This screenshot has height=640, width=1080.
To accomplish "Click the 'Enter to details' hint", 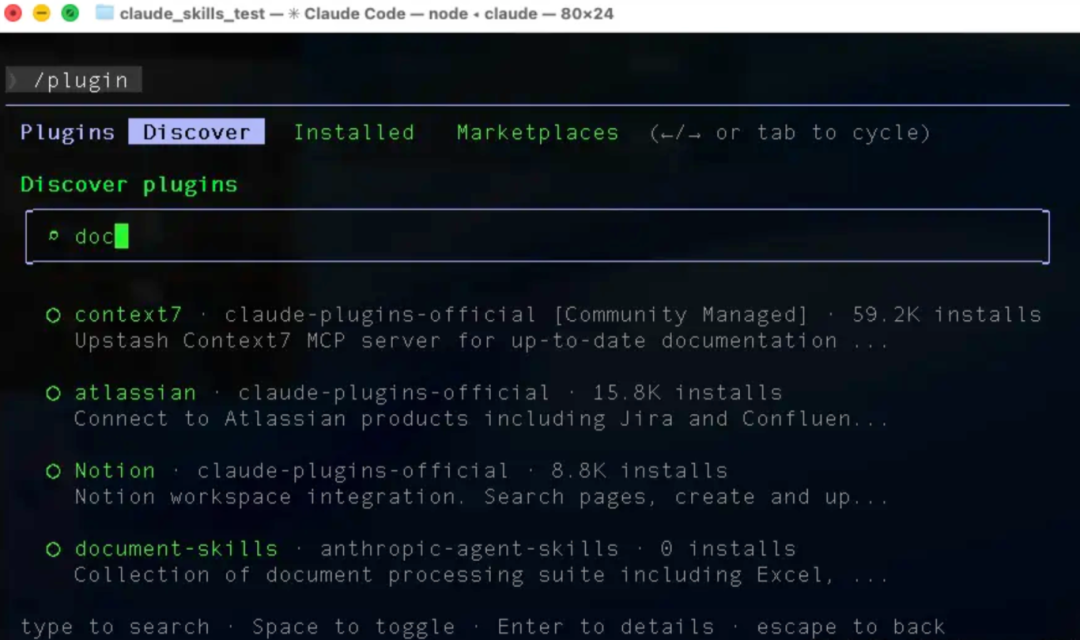I will point(605,626).
